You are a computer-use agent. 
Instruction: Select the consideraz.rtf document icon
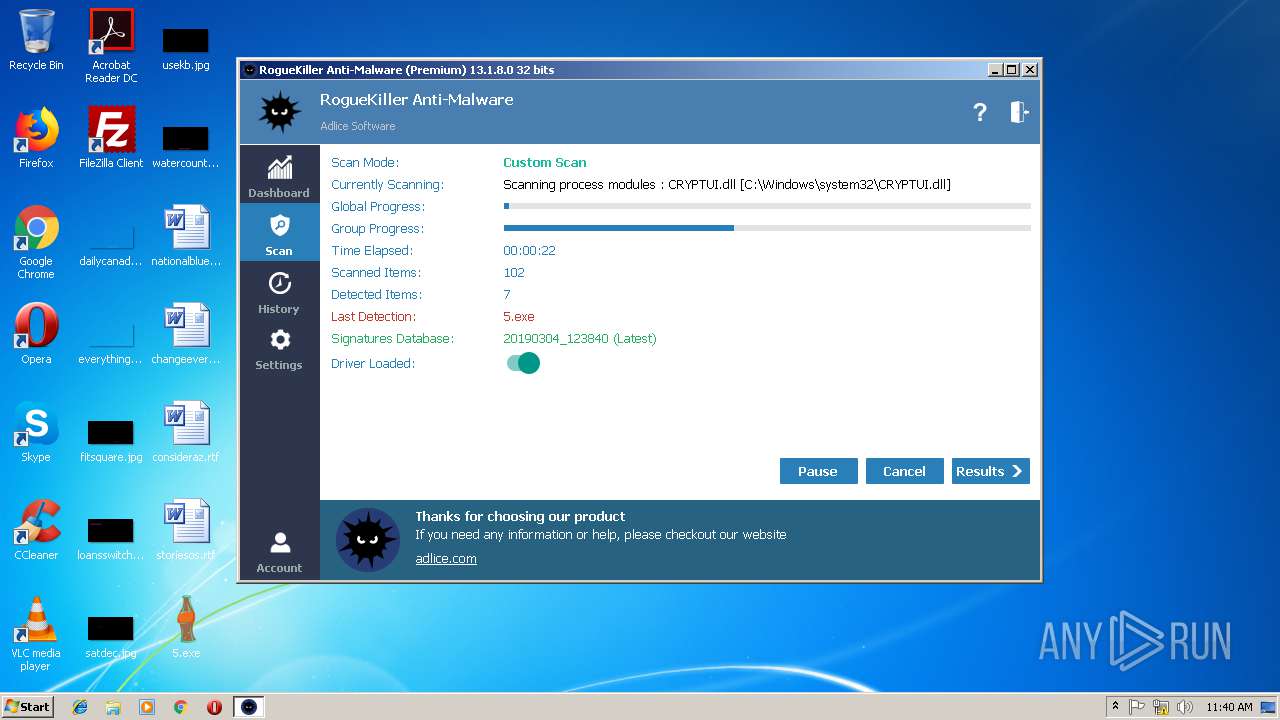point(186,432)
